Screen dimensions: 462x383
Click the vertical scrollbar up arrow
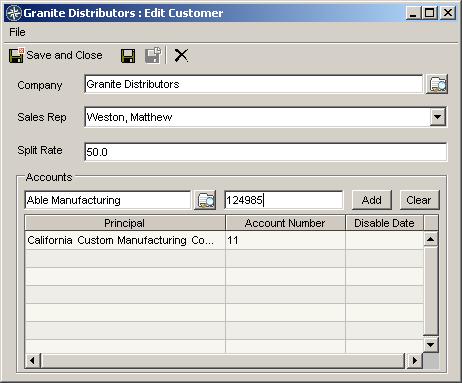431,239
